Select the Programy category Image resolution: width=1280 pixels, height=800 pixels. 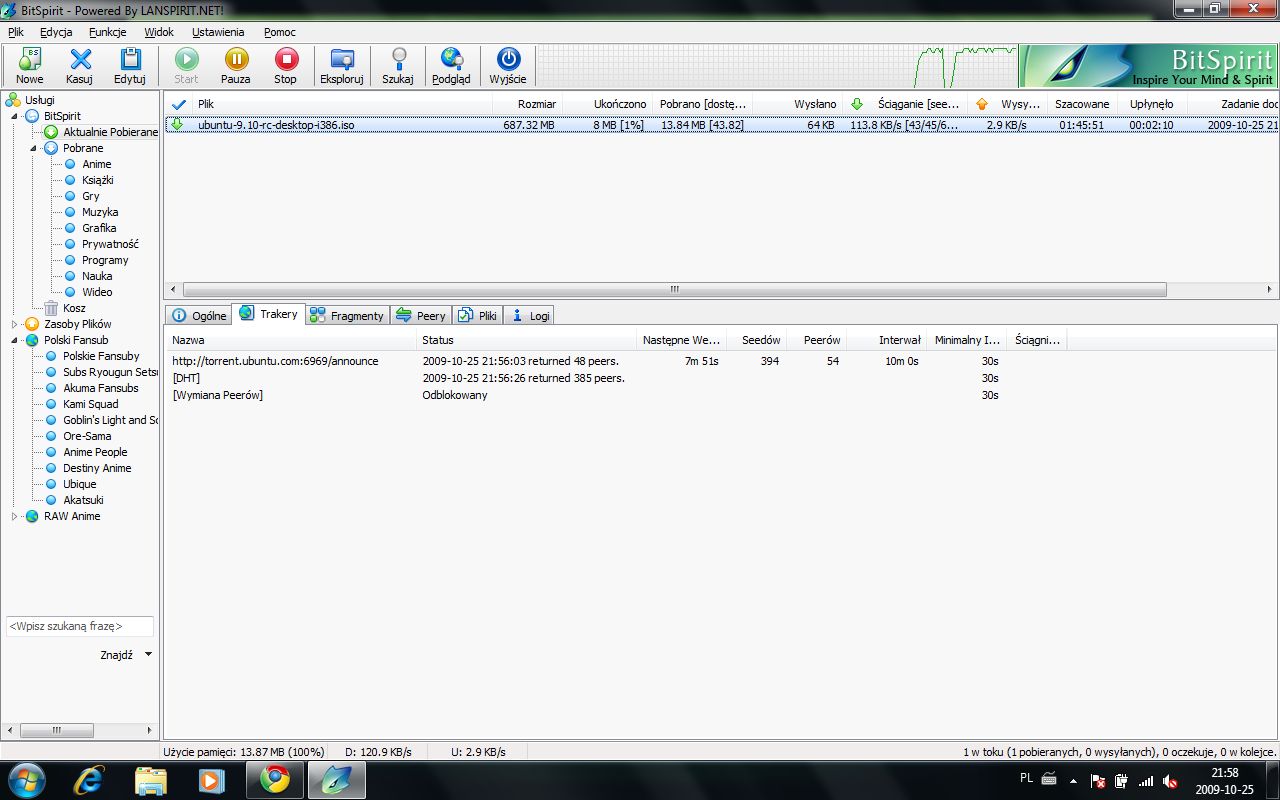(x=105, y=260)
